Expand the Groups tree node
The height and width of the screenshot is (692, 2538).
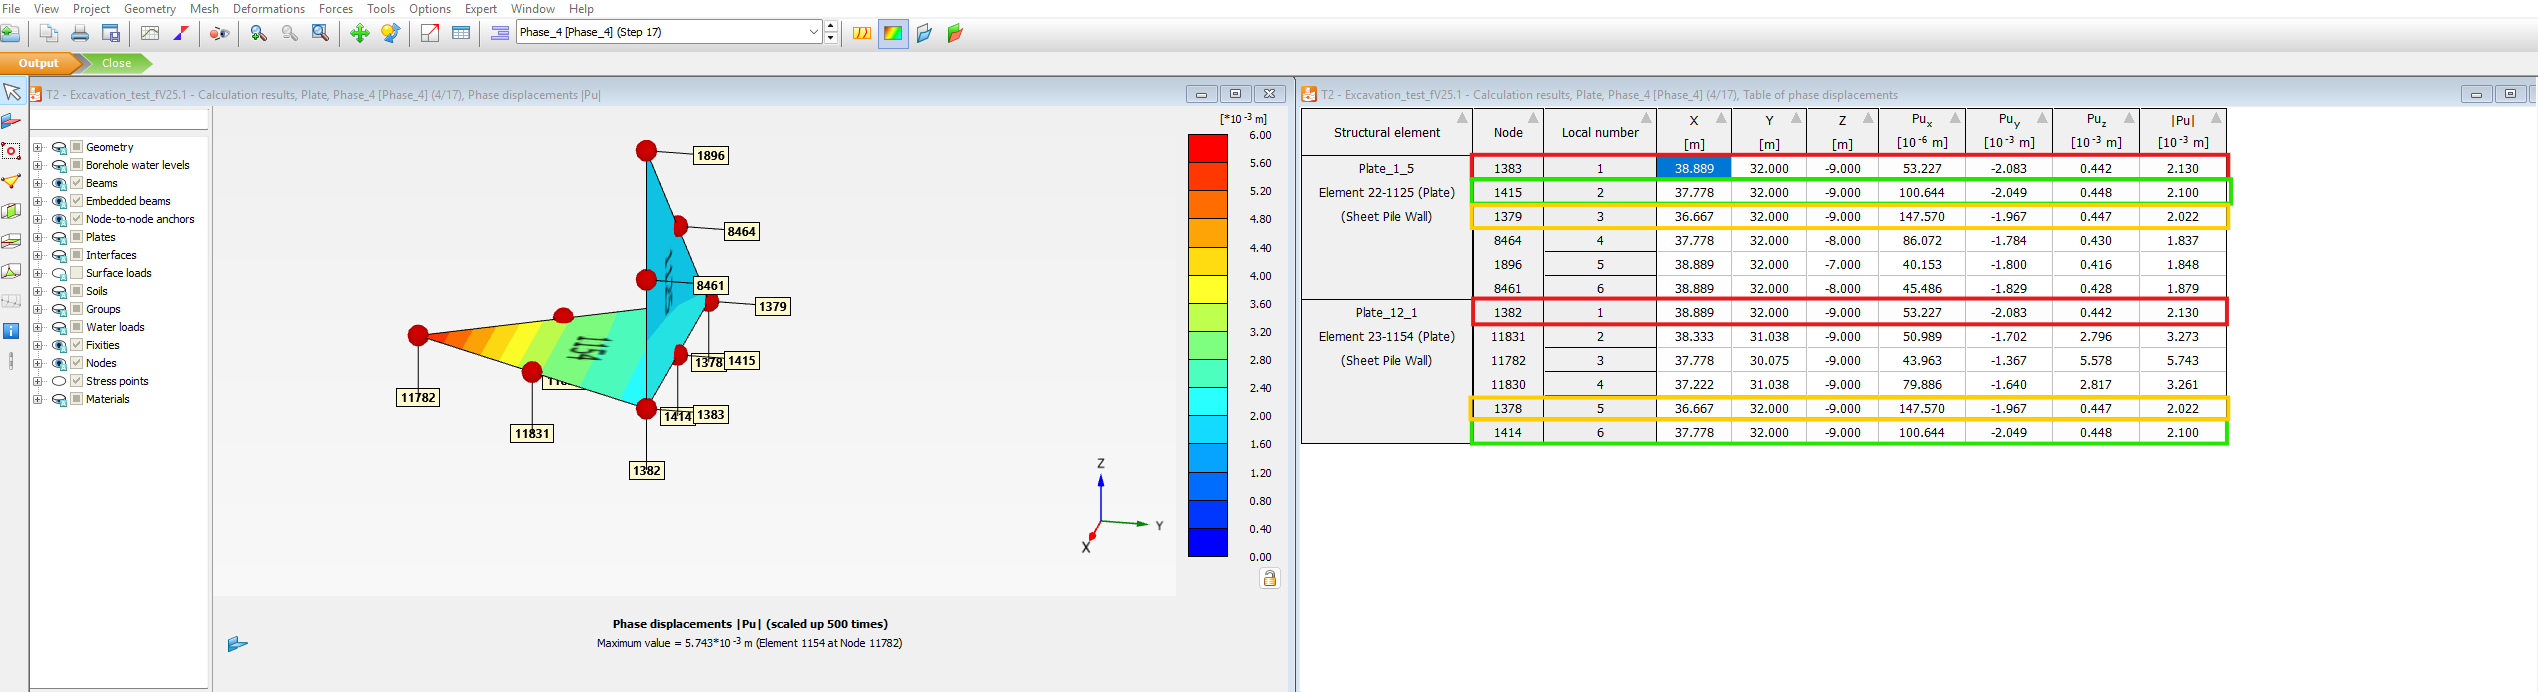pos(38,309)
